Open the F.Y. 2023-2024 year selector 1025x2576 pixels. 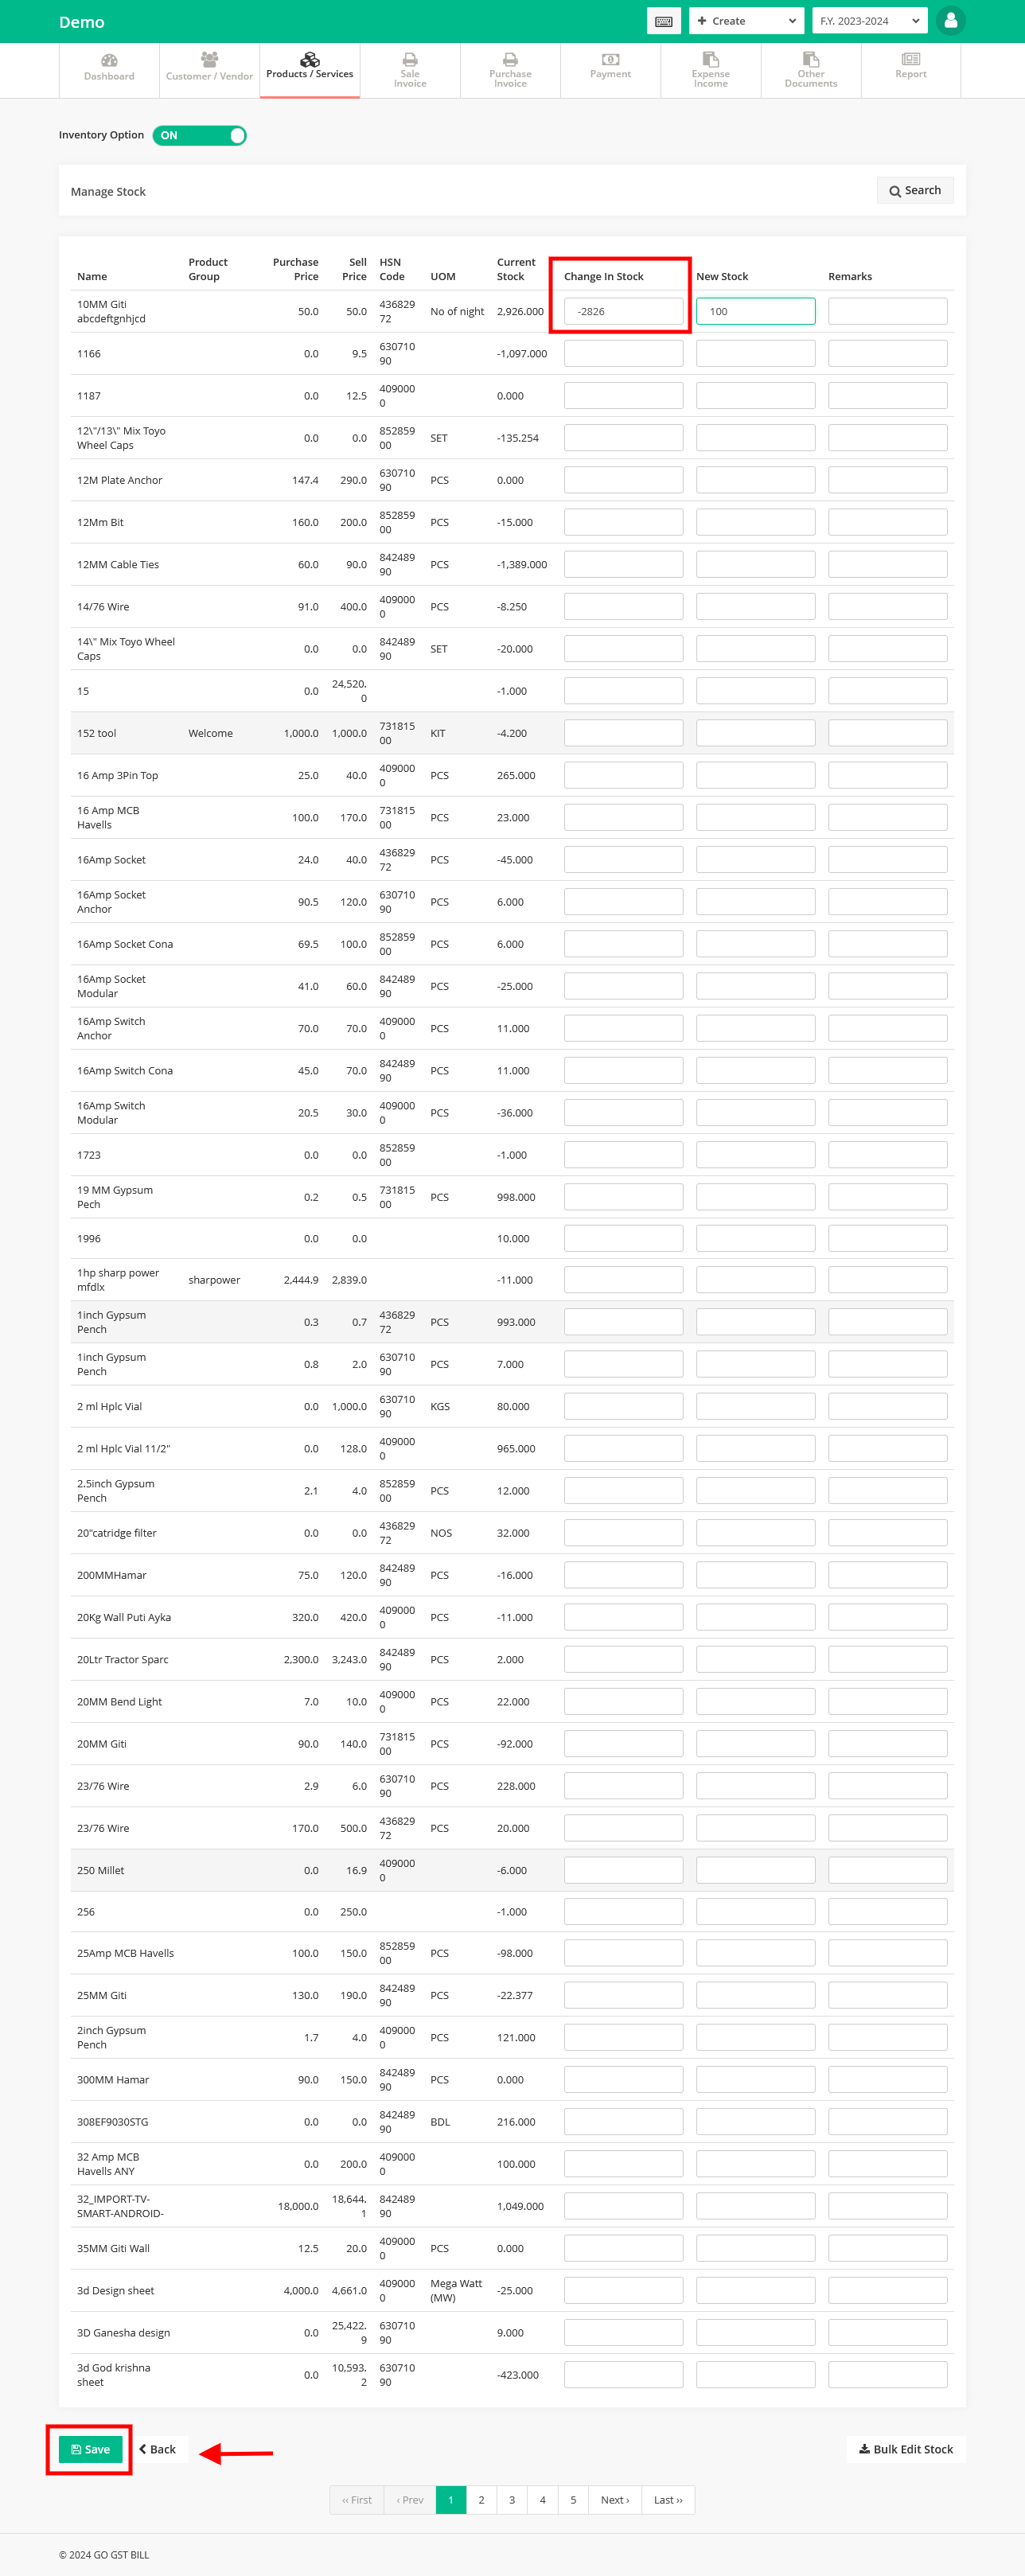click(869, 21)
